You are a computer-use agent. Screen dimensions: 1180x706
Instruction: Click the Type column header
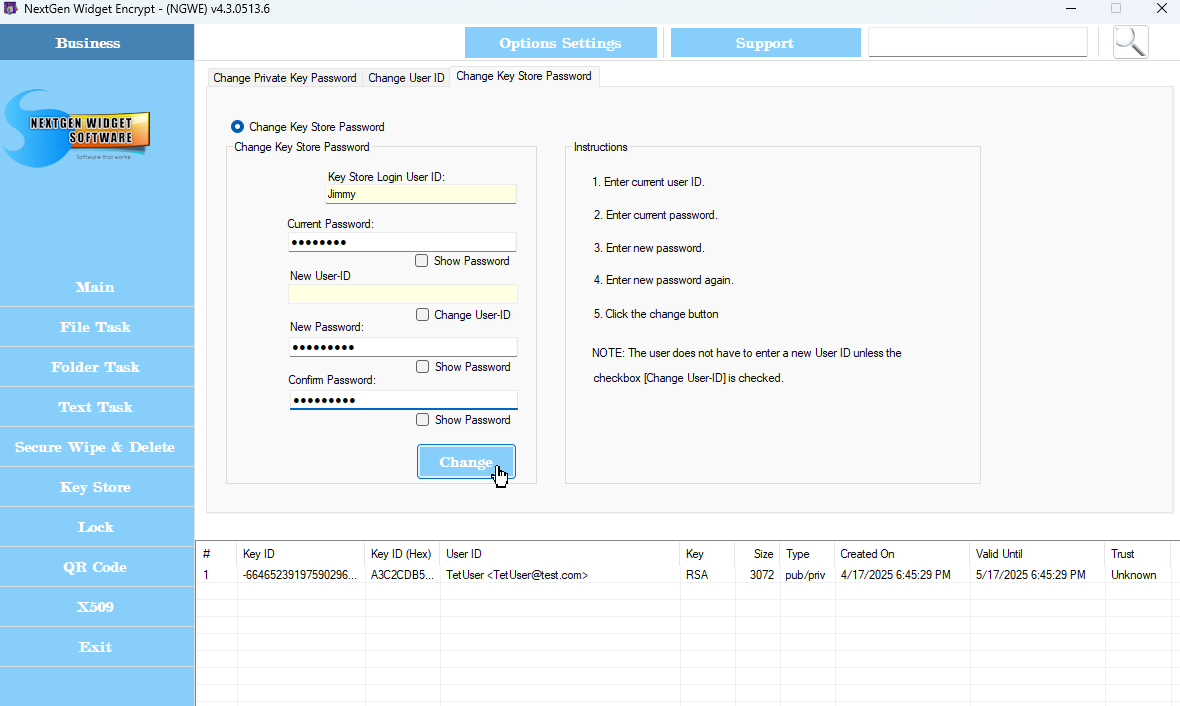click(x=807, y=554)
